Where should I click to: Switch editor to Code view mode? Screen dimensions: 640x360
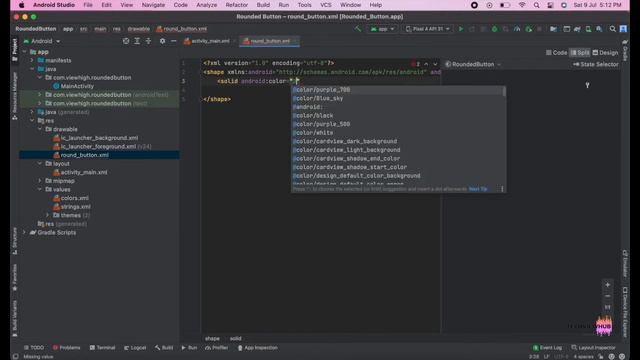[556, 53]
